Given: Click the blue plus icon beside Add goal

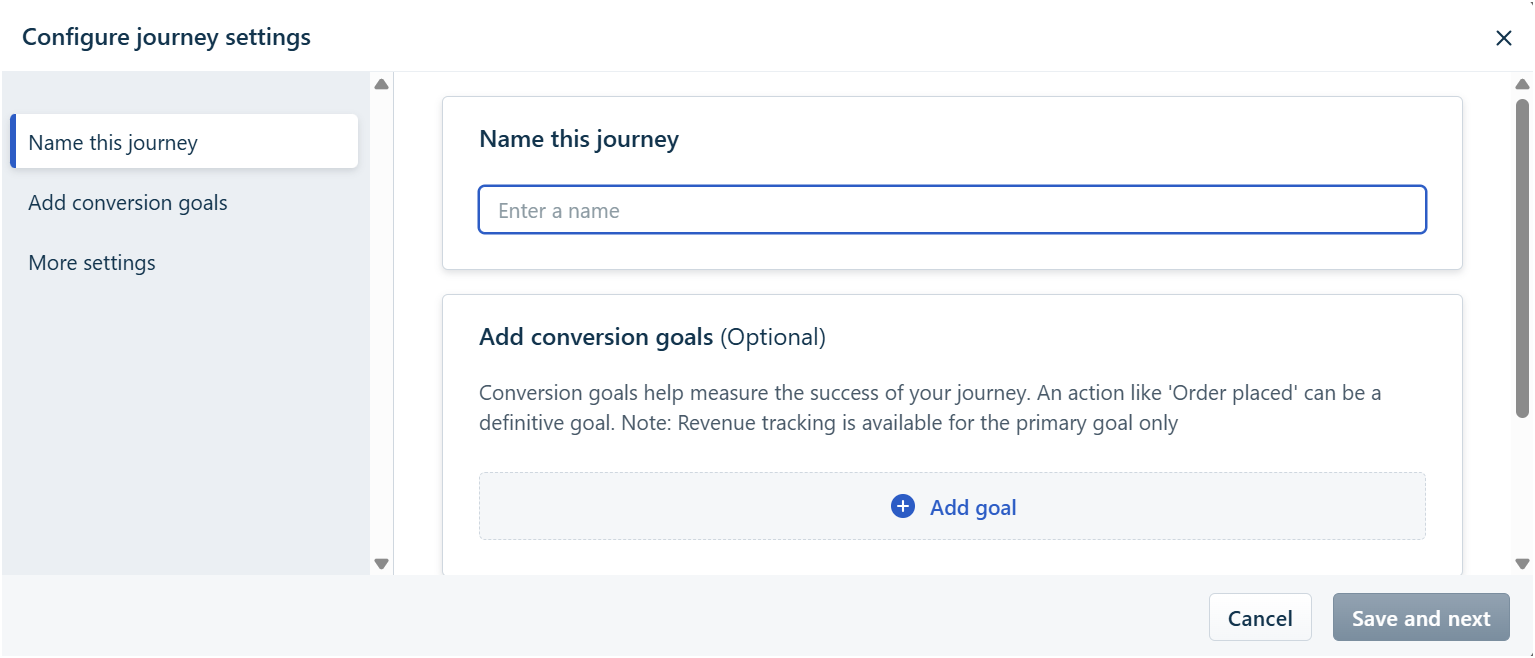Looking at the screenshot, I should [x=902, y=507].
